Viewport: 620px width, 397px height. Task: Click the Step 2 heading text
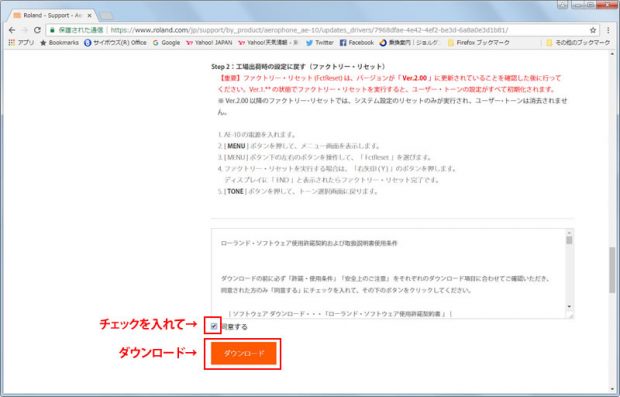[299, 66]
